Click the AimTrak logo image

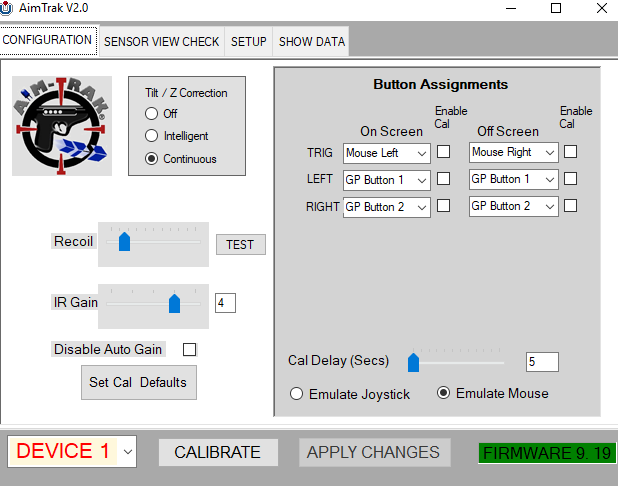62,126
